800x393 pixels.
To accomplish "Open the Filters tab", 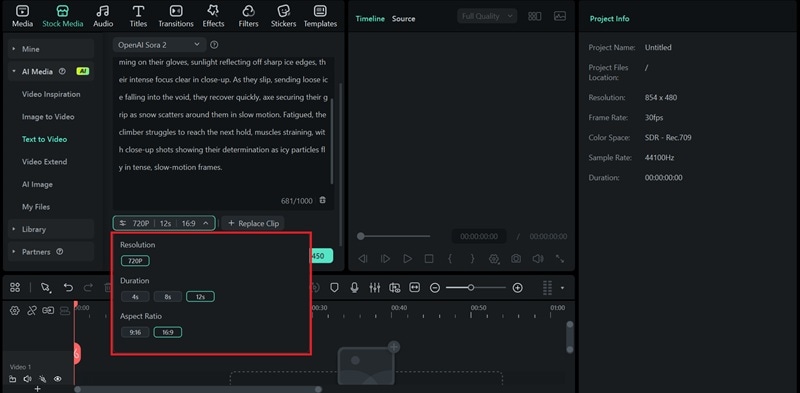I will (248, 16).
